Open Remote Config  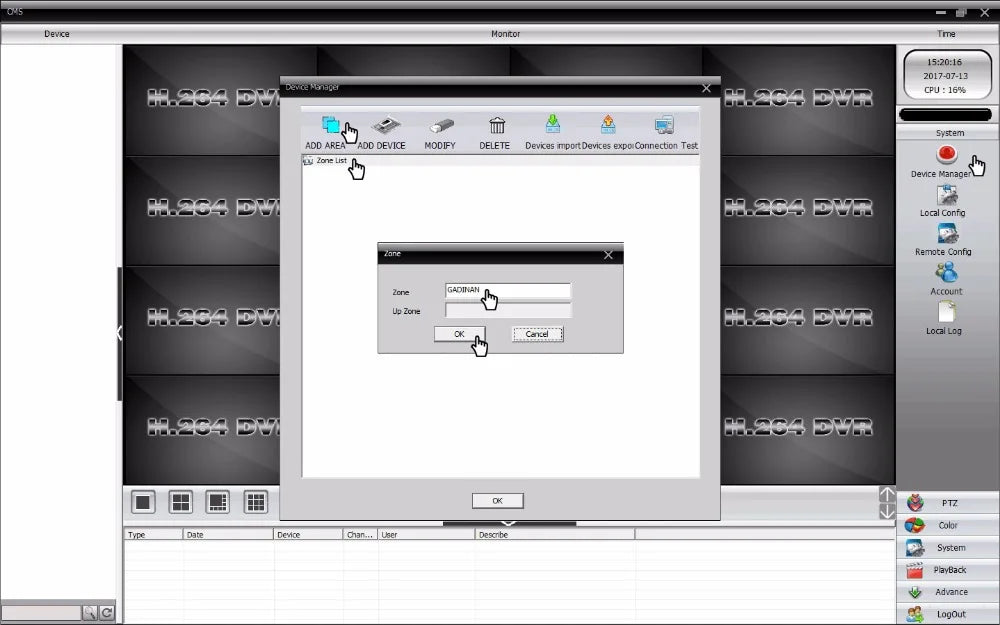[947, 234]
